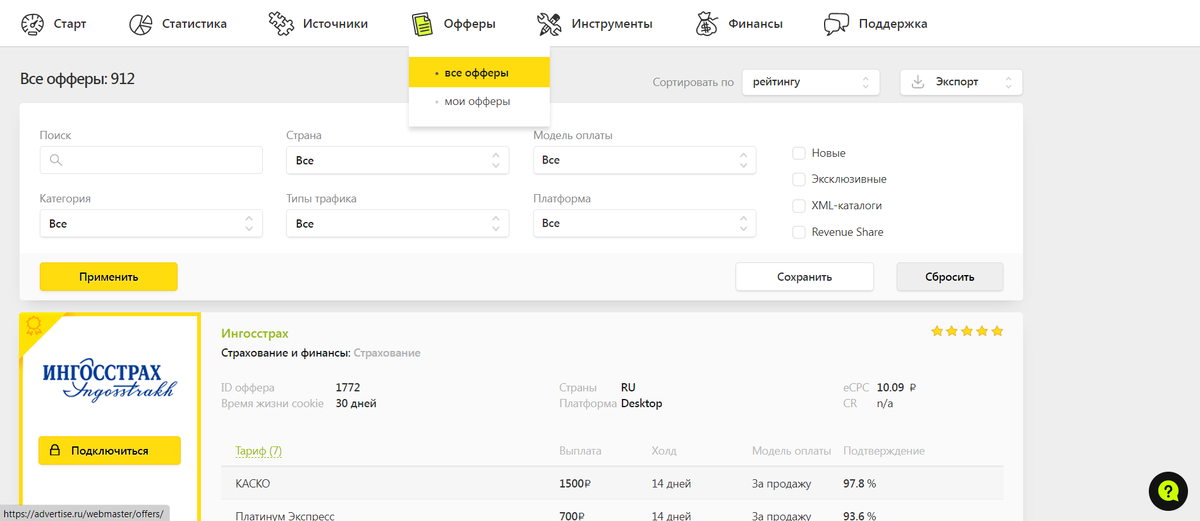Click the 1500₽ payout value

pyautogui.click(x=575, y=484)
